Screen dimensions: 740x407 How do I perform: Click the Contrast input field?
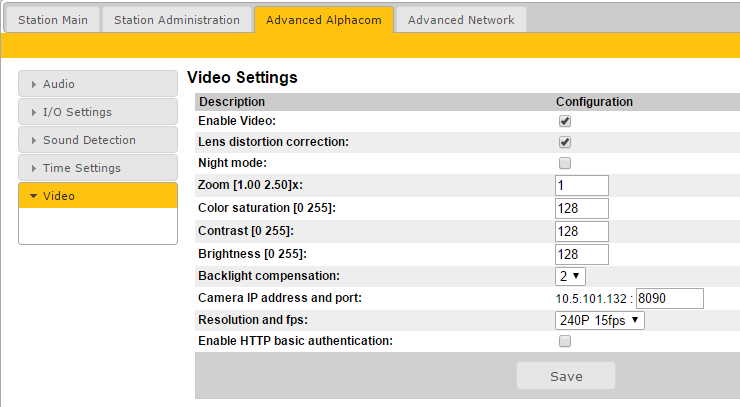(x=581, y=231)
